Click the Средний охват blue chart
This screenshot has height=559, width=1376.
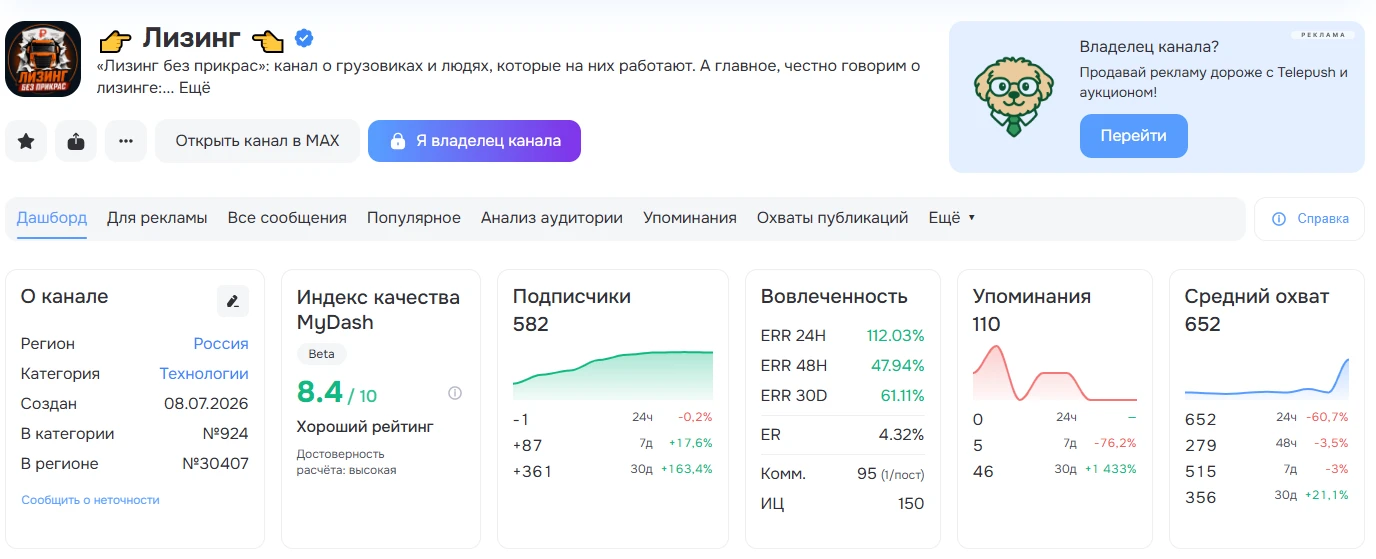(1267, 378)
